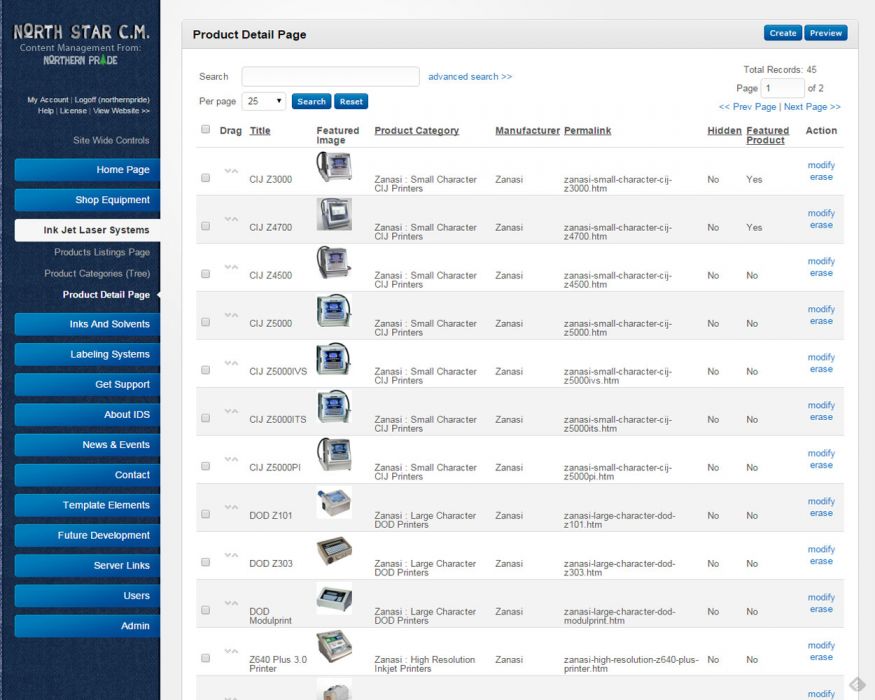
Task: Open Inks And Solvents sidebar section
Action: [x=87, y=324]
